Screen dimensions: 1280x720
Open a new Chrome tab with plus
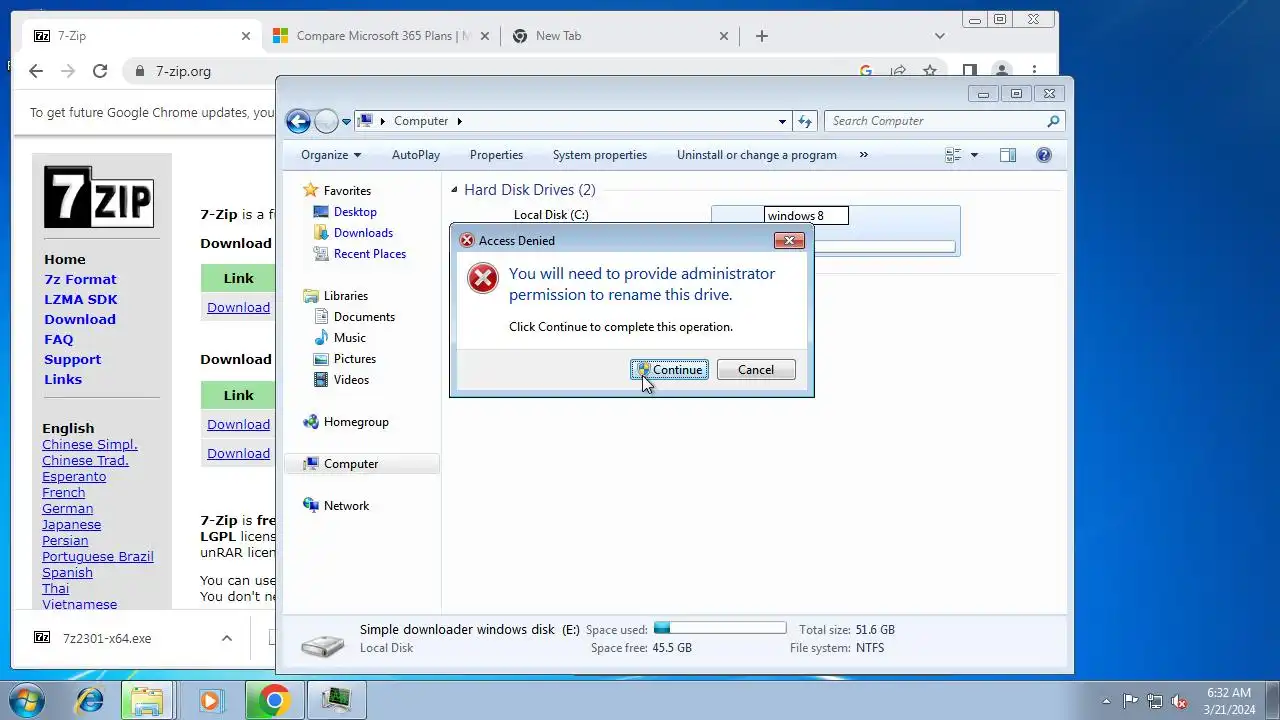point(762,36)
